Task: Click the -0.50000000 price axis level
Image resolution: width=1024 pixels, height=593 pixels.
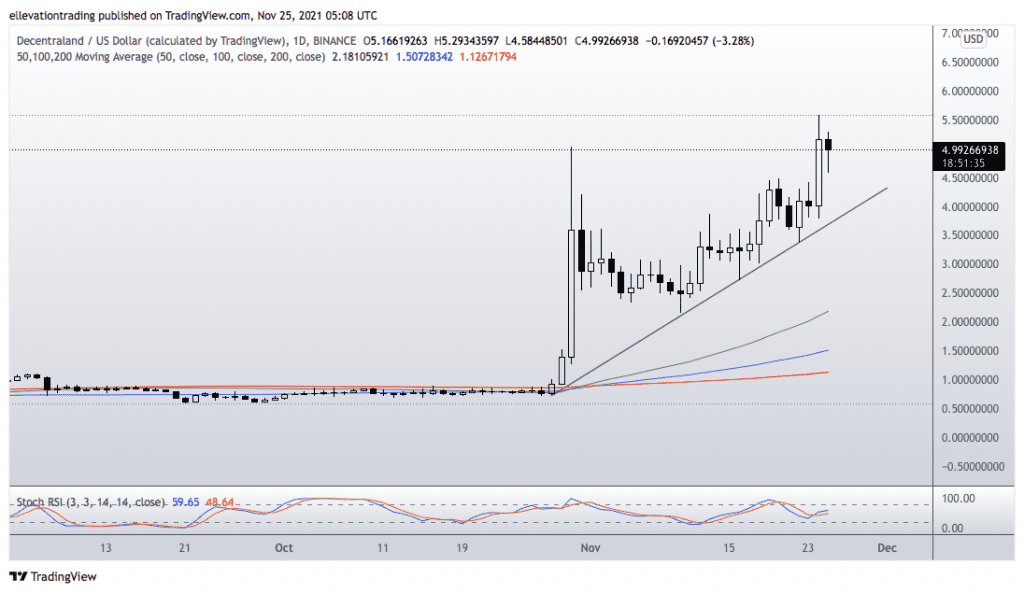Action: 968,467
